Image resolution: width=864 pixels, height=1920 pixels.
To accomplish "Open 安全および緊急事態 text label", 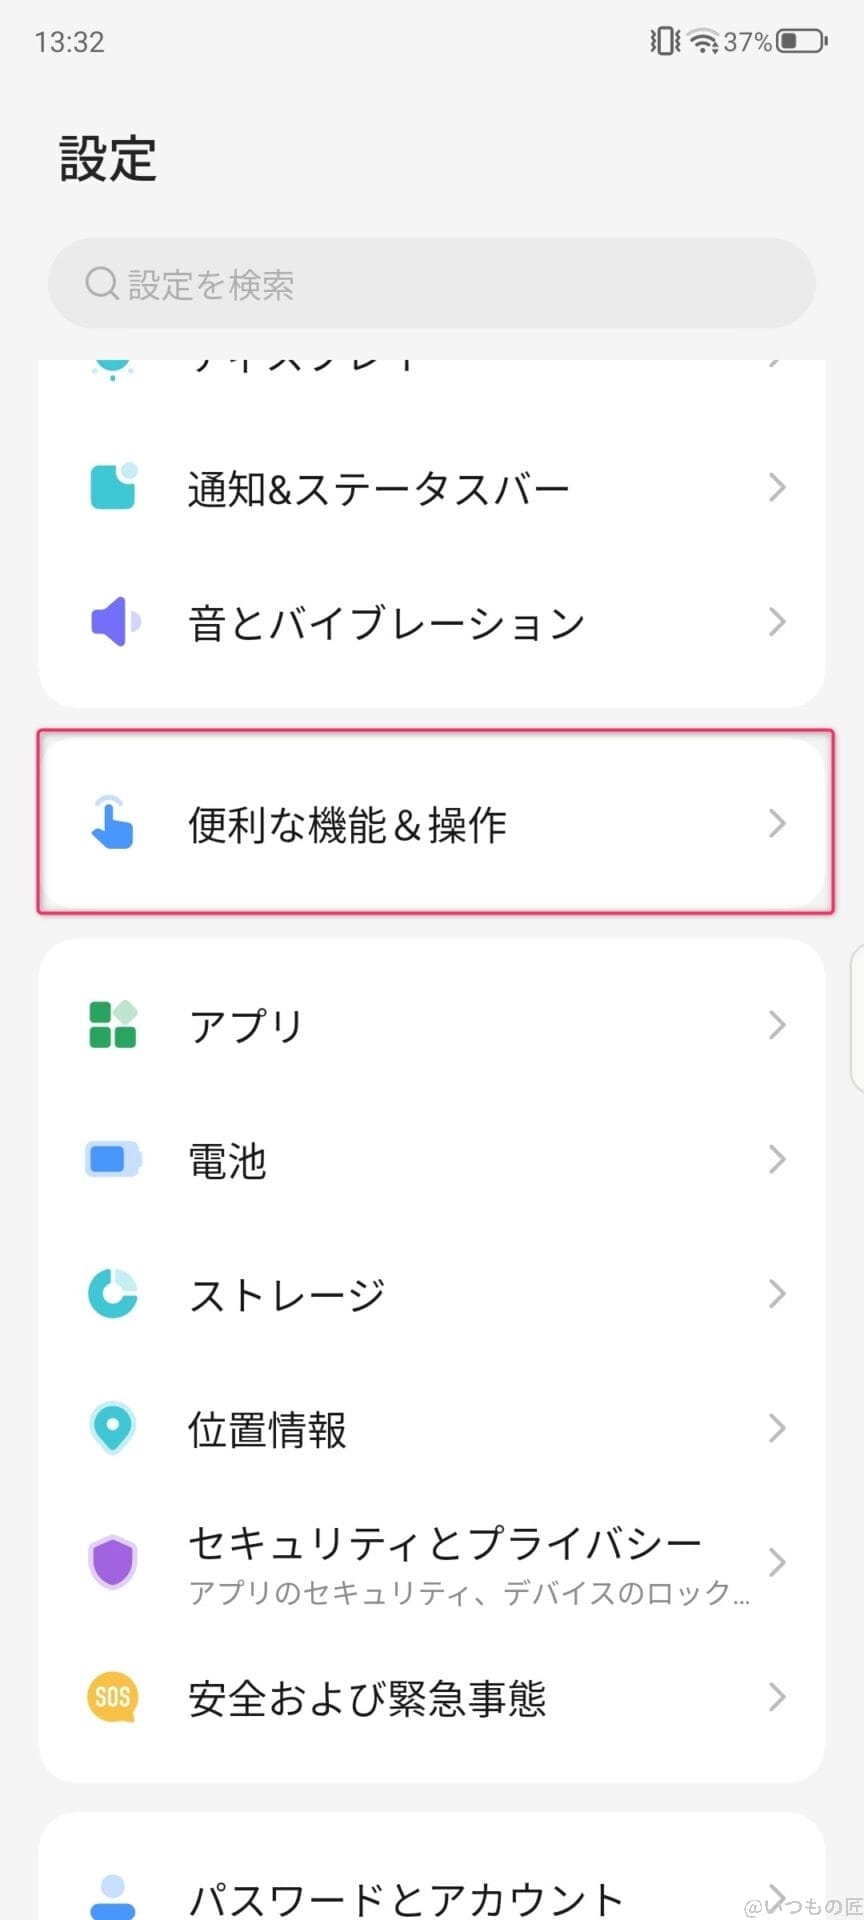I will (367, 1698).
